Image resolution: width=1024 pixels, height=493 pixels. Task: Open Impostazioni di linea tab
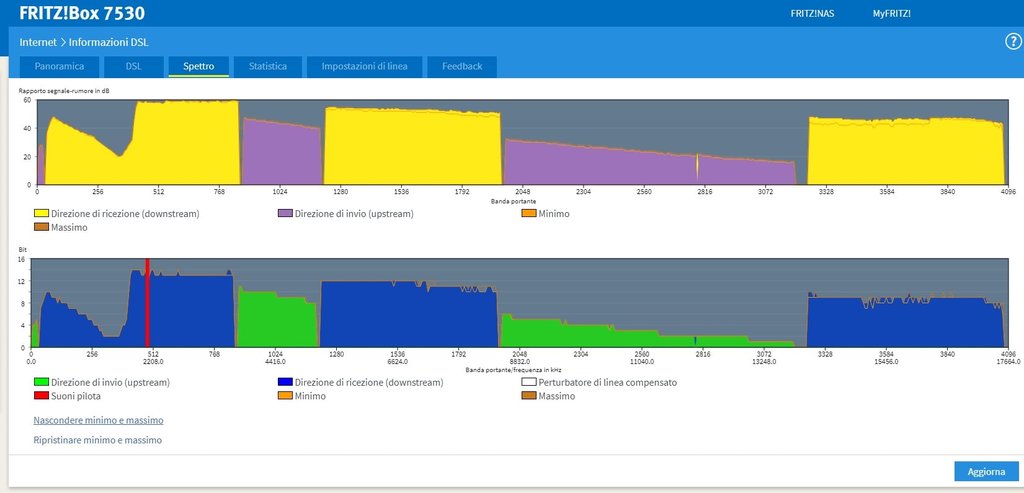pos(364,66)
